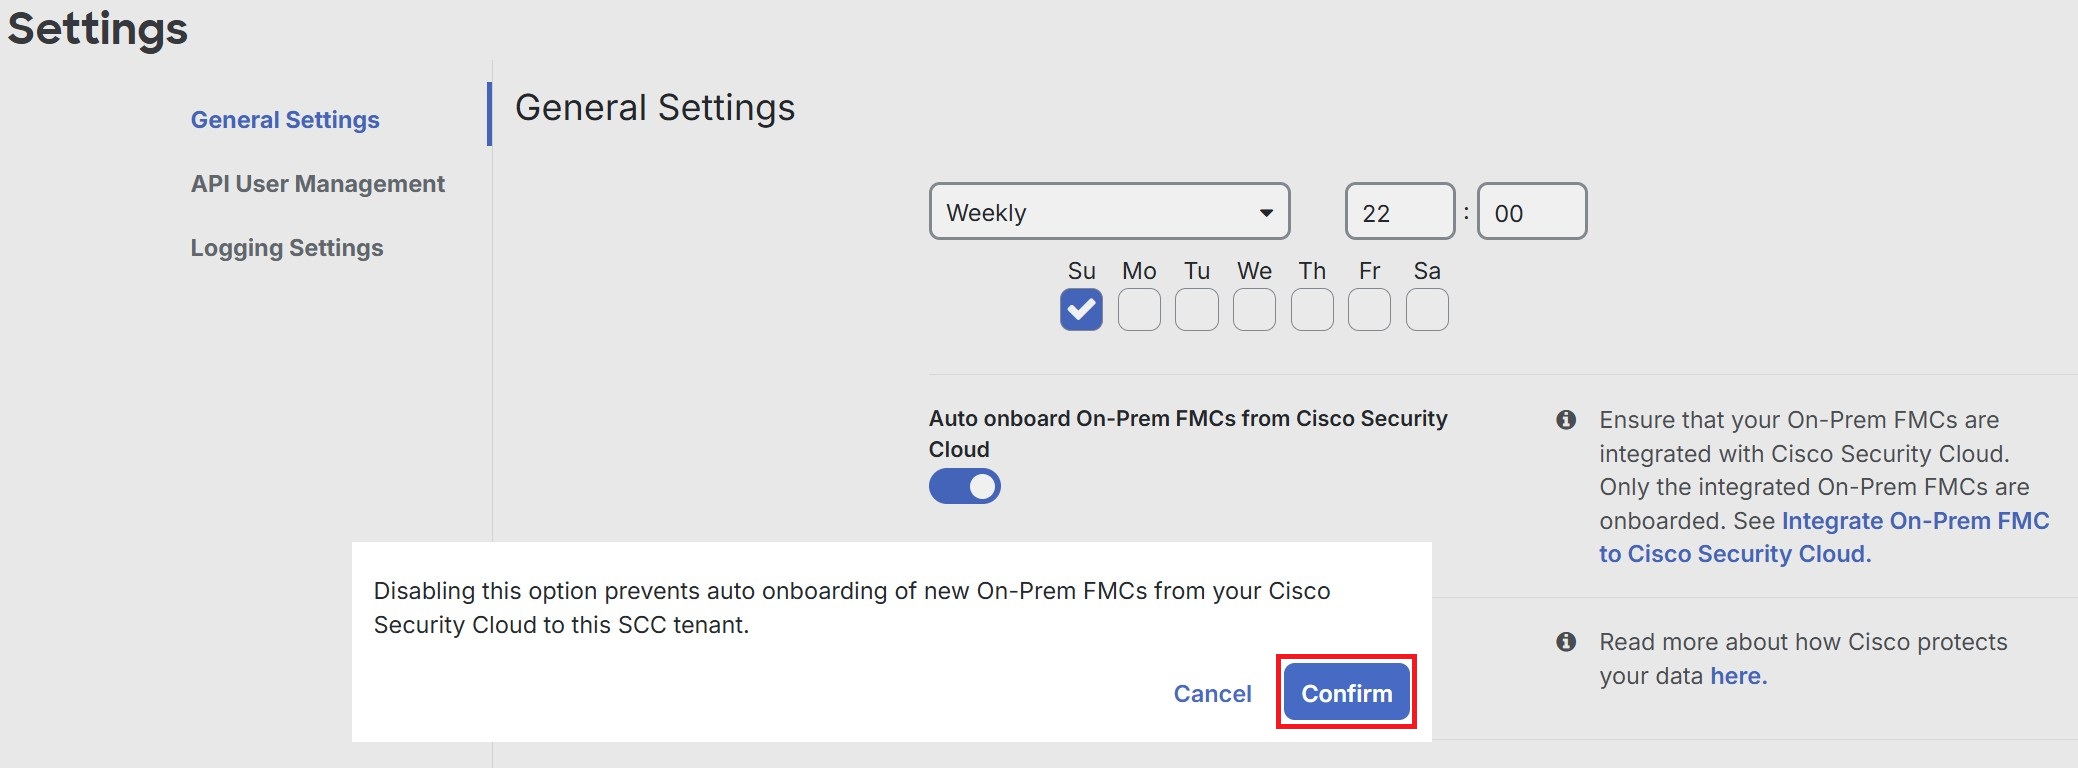Uncheck the Su checkbox
Image resolution: width=2078 pixels, height=768 pixels.
(x=1081, y=309)
